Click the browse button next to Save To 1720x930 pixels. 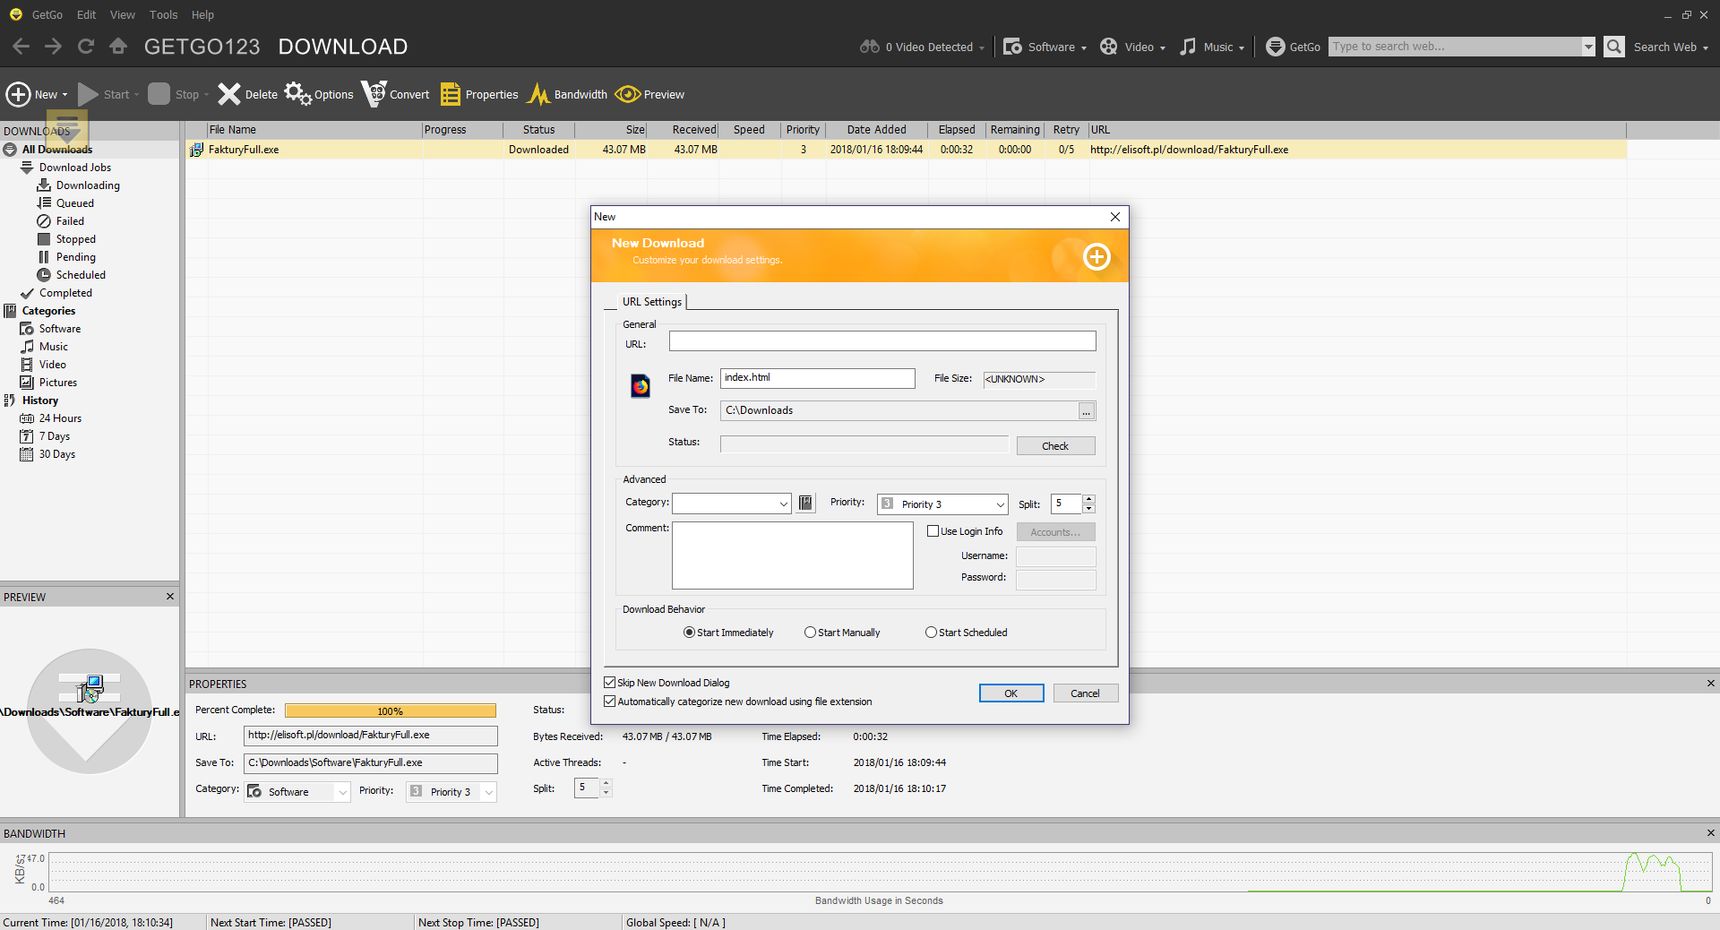coord(1087,411)
